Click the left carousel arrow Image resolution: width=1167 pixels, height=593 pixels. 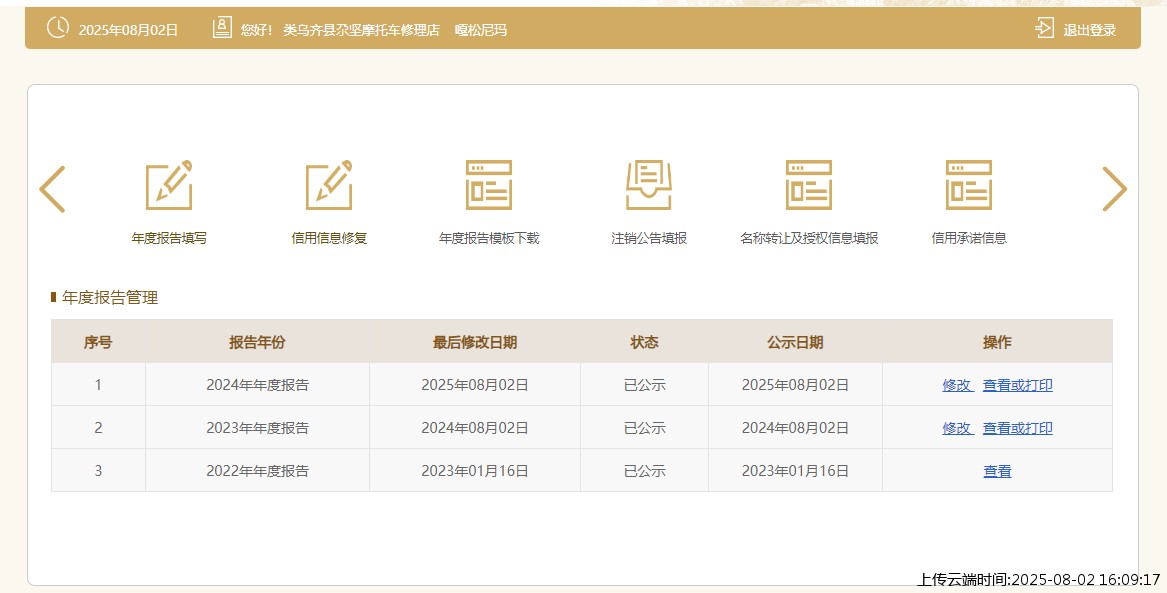click(52, 189)
